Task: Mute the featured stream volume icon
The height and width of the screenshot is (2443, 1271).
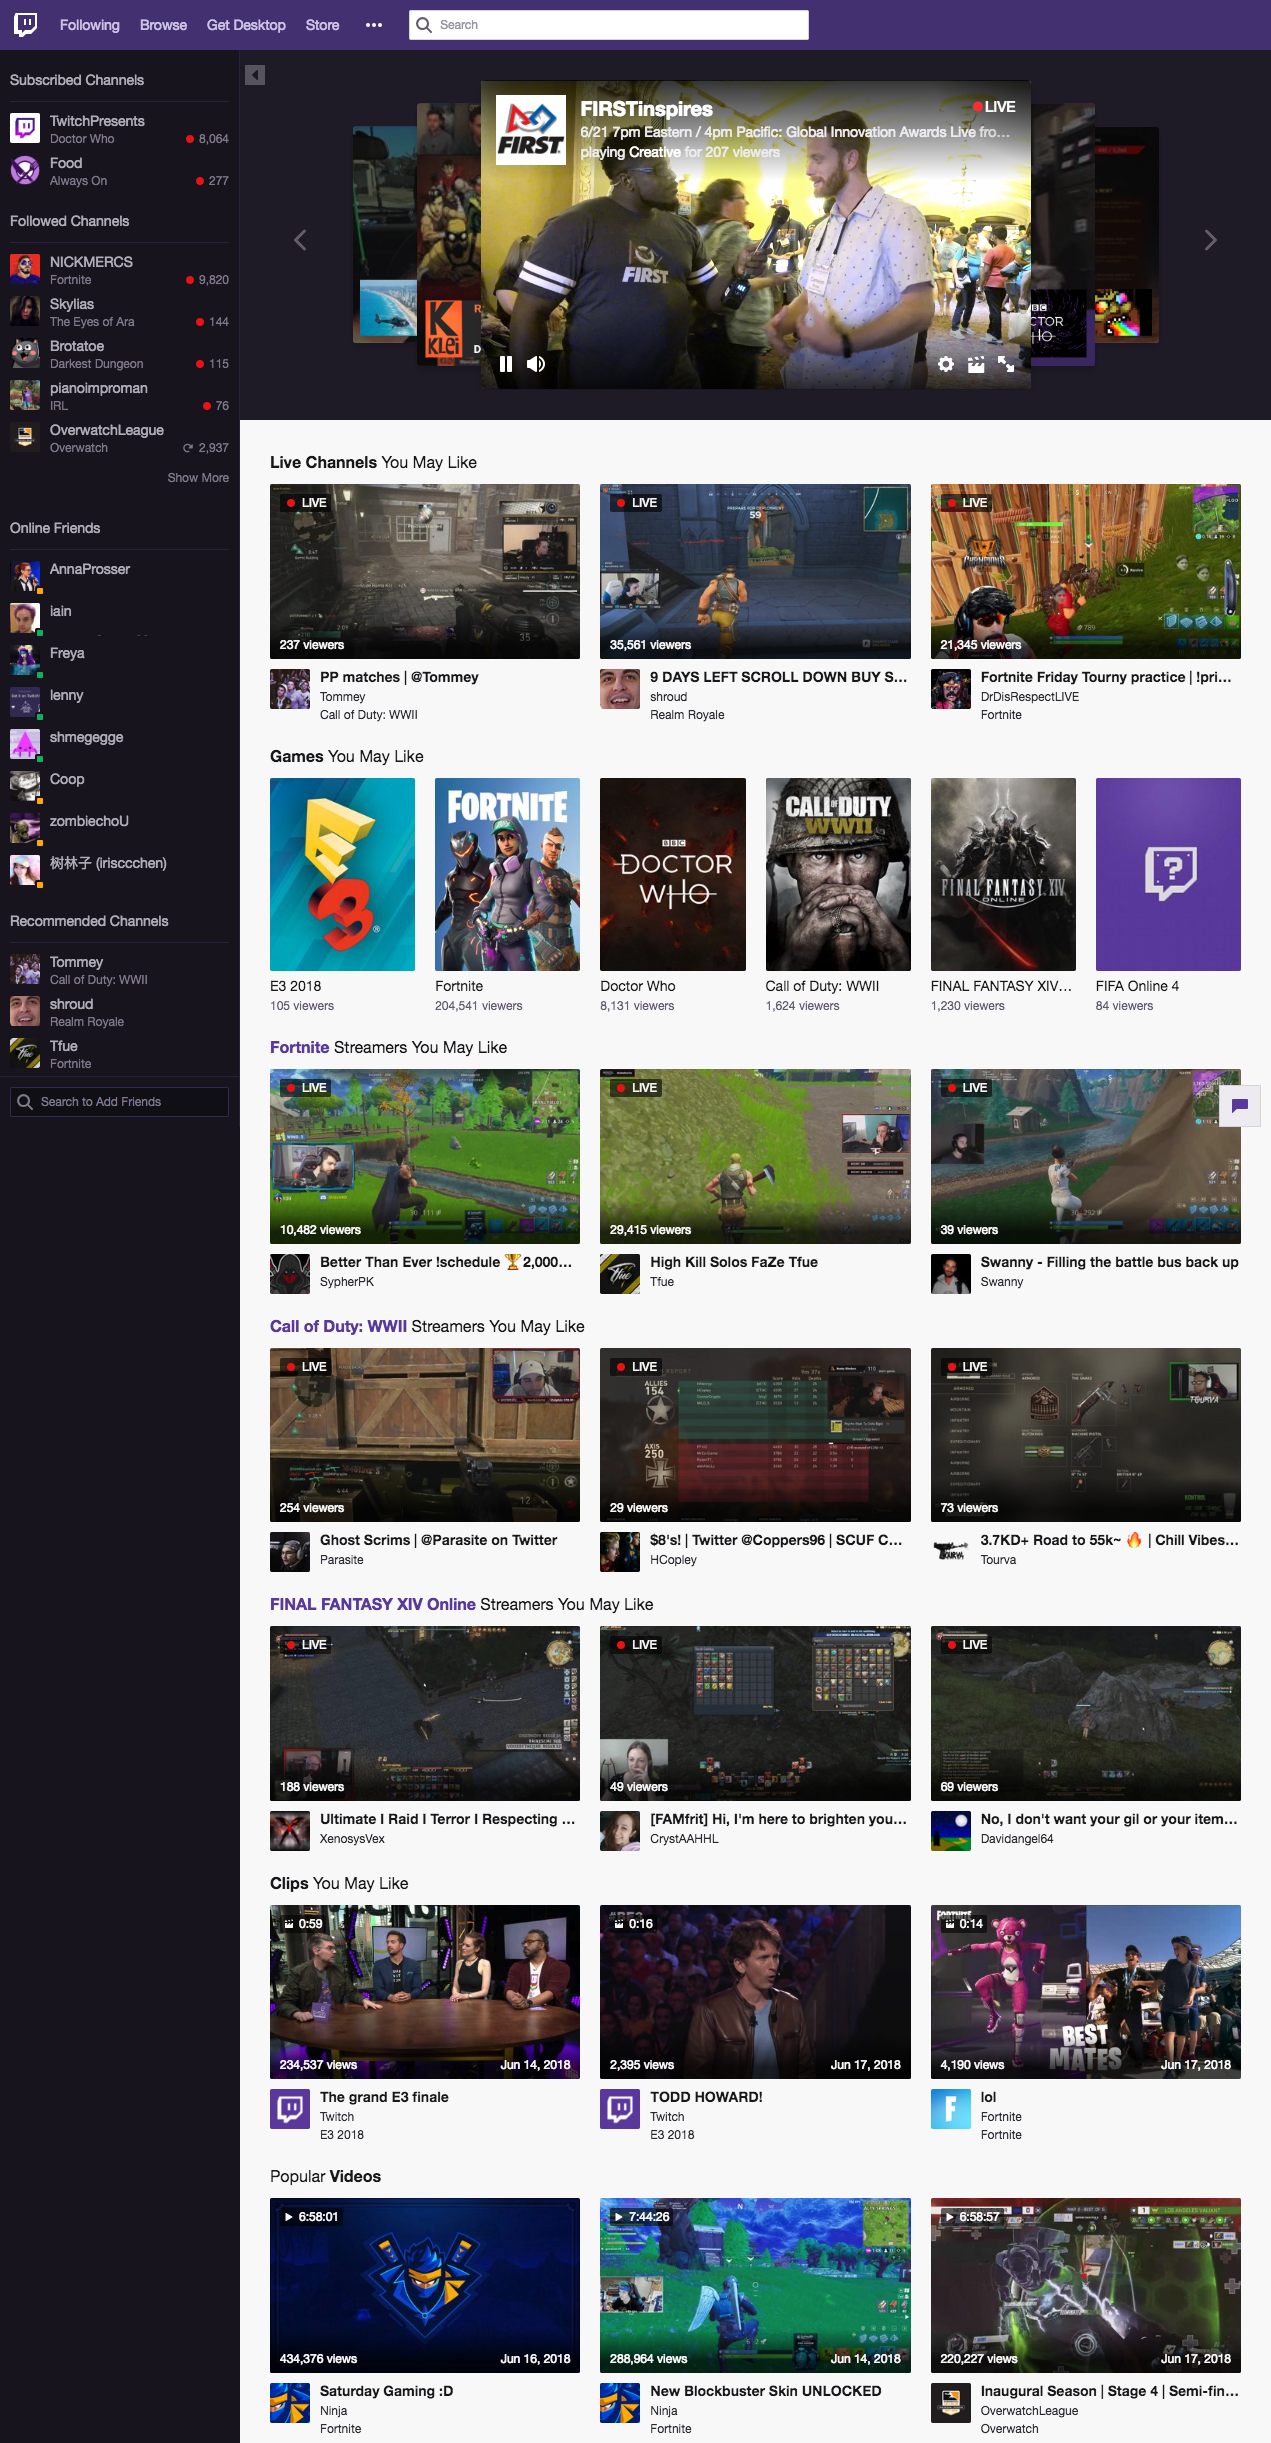Action: [x=536, y=364]
